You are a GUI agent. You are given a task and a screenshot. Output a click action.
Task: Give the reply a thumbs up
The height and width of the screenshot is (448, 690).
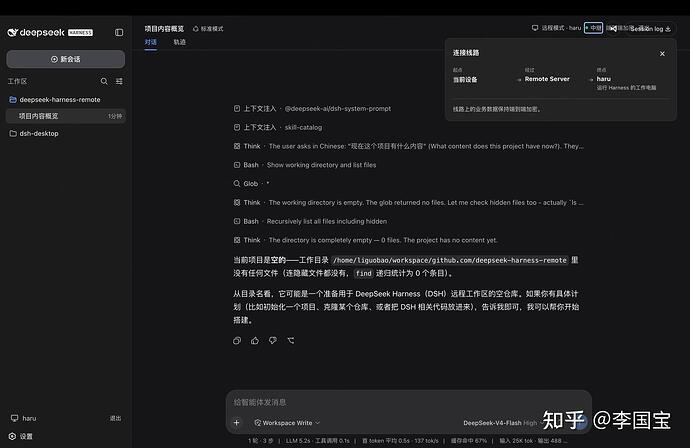(255, 341)
